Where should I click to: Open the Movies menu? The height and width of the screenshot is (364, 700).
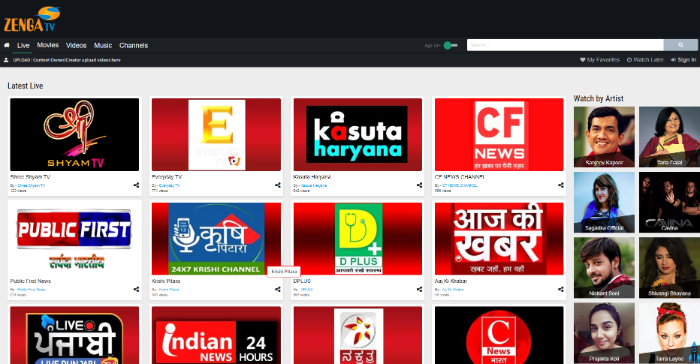point(48,45)
